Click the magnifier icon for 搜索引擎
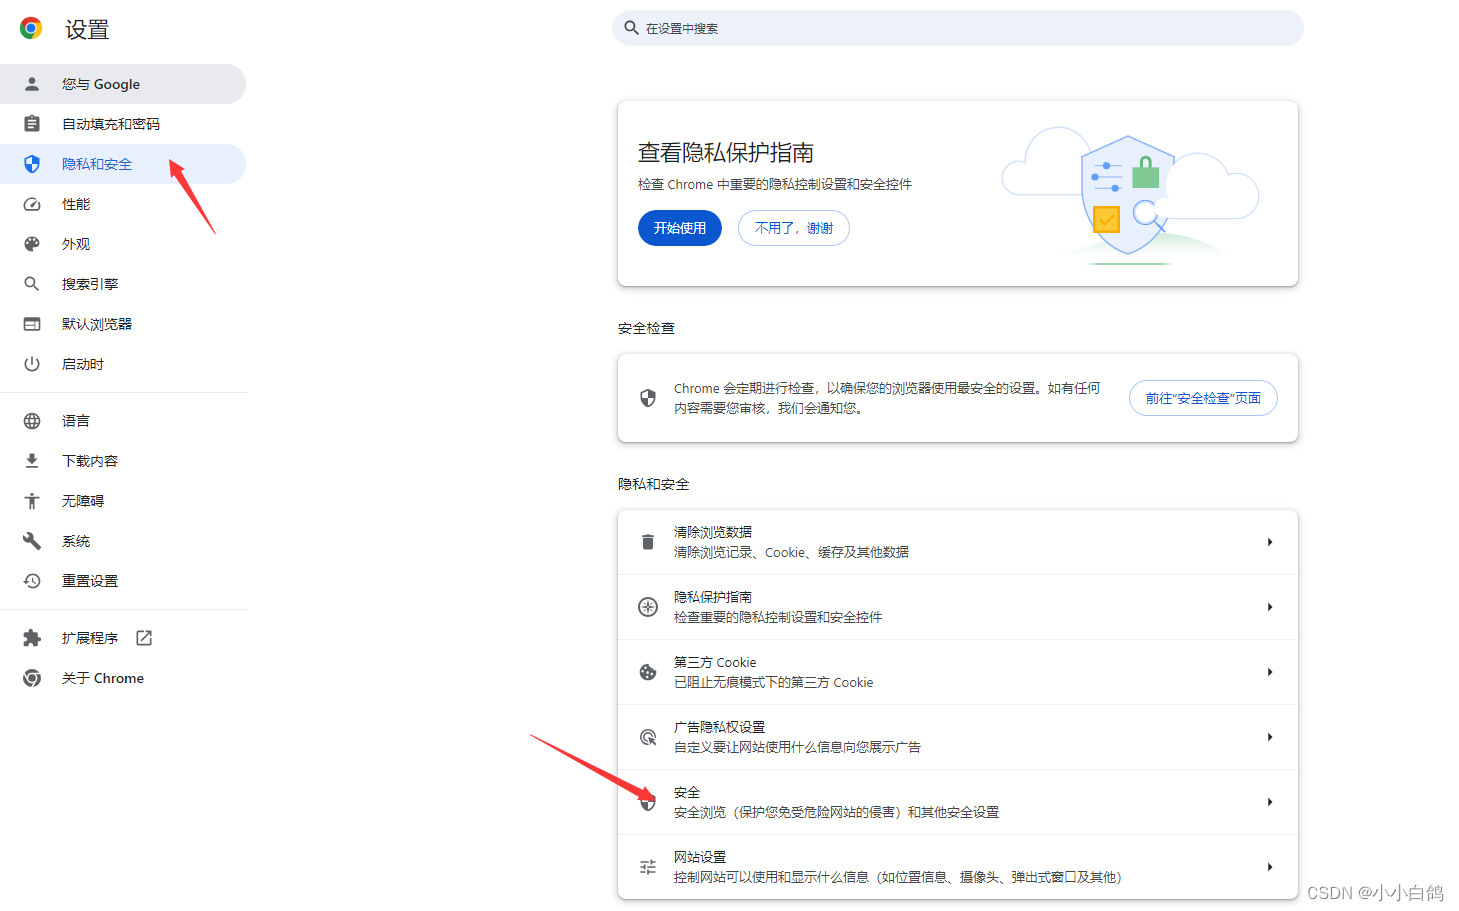The width and height of the screenshot is (1459, 911). click(x=32, y=284)
